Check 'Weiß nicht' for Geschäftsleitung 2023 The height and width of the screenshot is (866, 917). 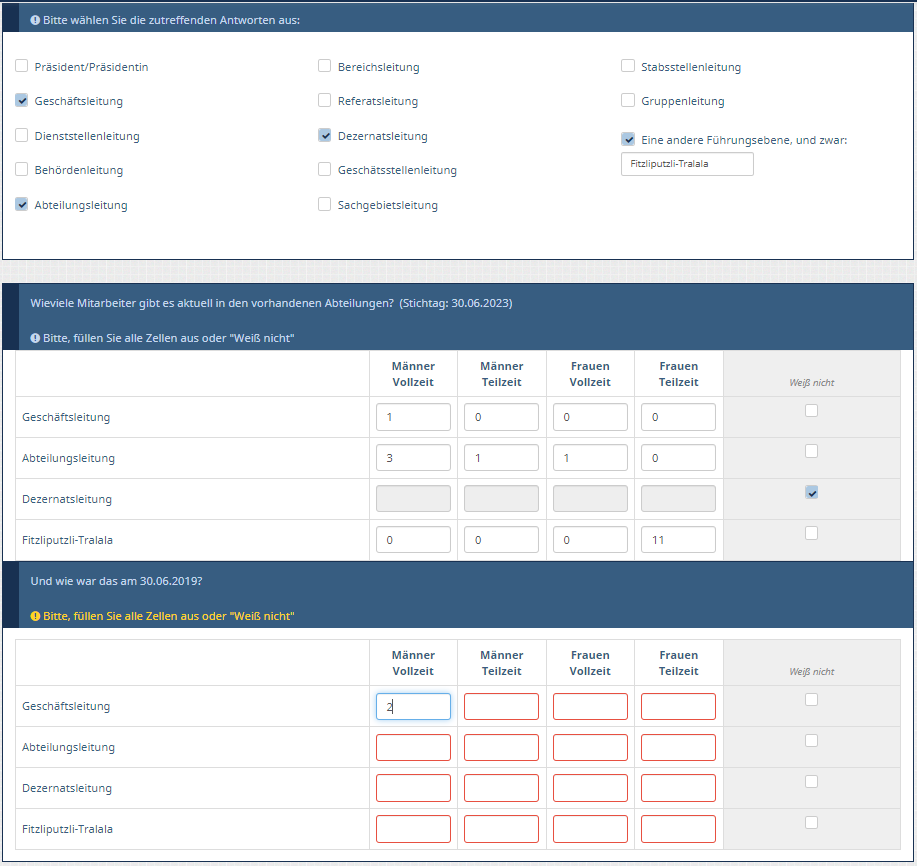pyautogui.click(x=811, y=410)
